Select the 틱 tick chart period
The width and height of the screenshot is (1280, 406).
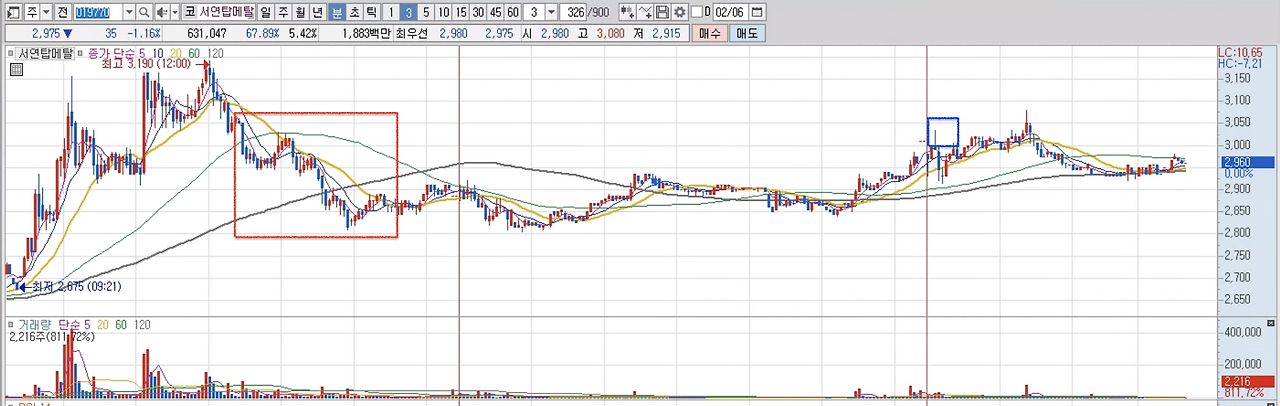373,12
